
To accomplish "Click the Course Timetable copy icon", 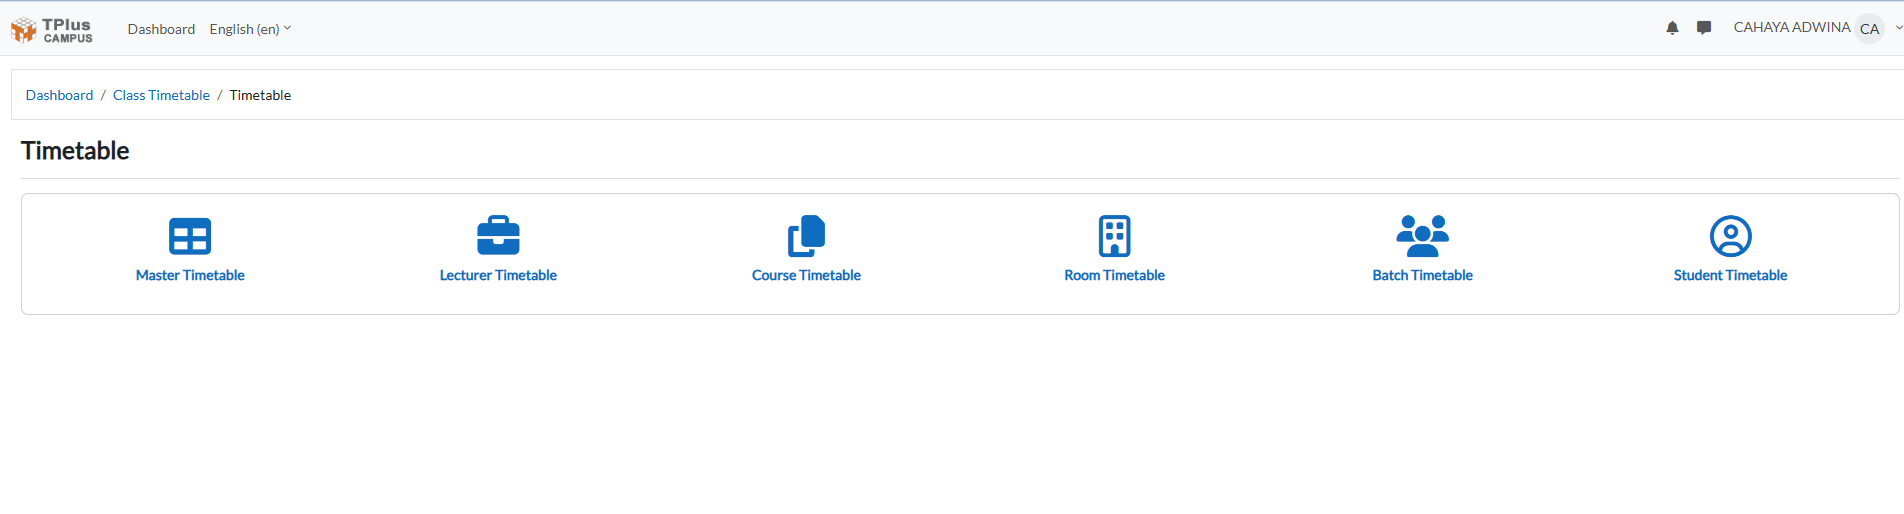I will (x=806, y=236).
